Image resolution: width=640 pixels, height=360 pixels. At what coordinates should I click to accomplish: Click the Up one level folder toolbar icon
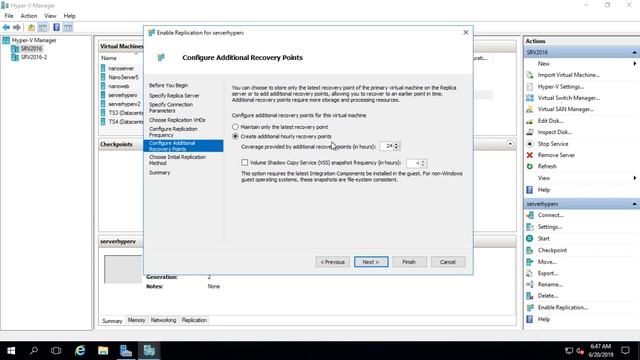[x=31, y=27]
